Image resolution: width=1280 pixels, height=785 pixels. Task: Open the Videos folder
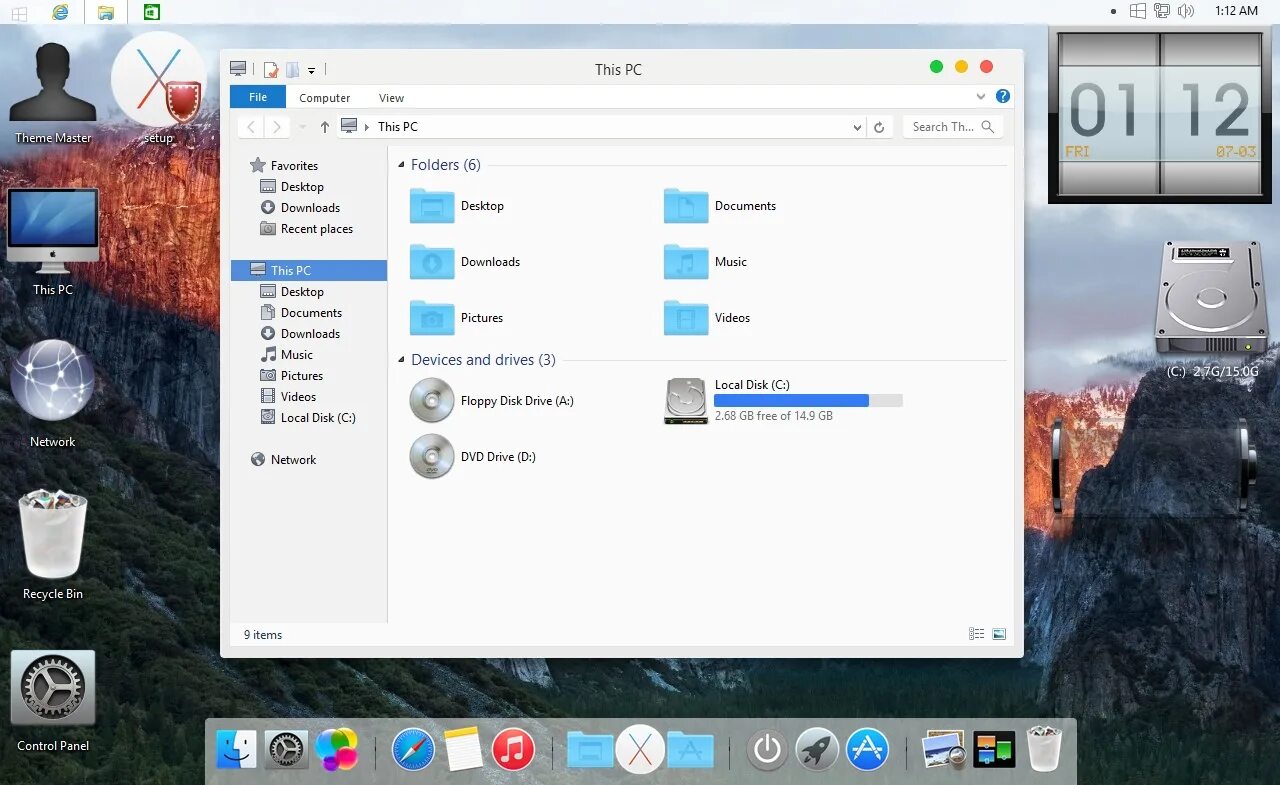tap(707, 318)
